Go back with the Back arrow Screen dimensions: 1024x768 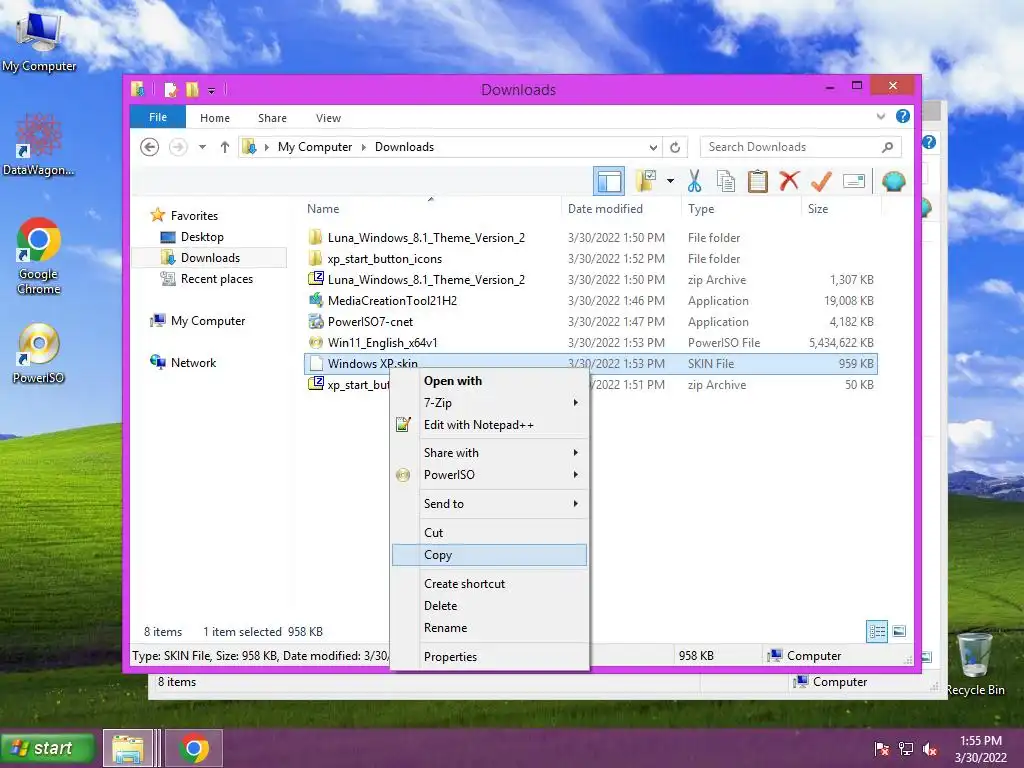(150, 147)
